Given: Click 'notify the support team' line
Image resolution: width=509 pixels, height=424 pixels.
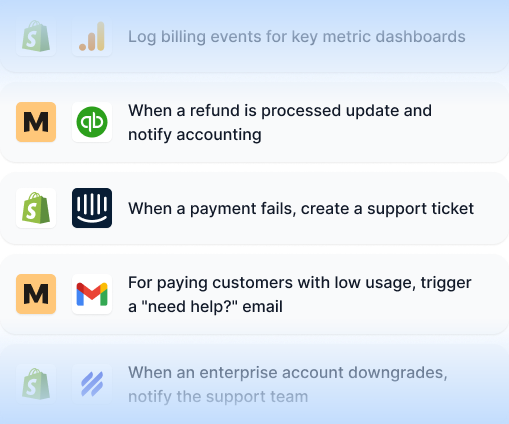Looking at the screenshot, I should (218, 397).
